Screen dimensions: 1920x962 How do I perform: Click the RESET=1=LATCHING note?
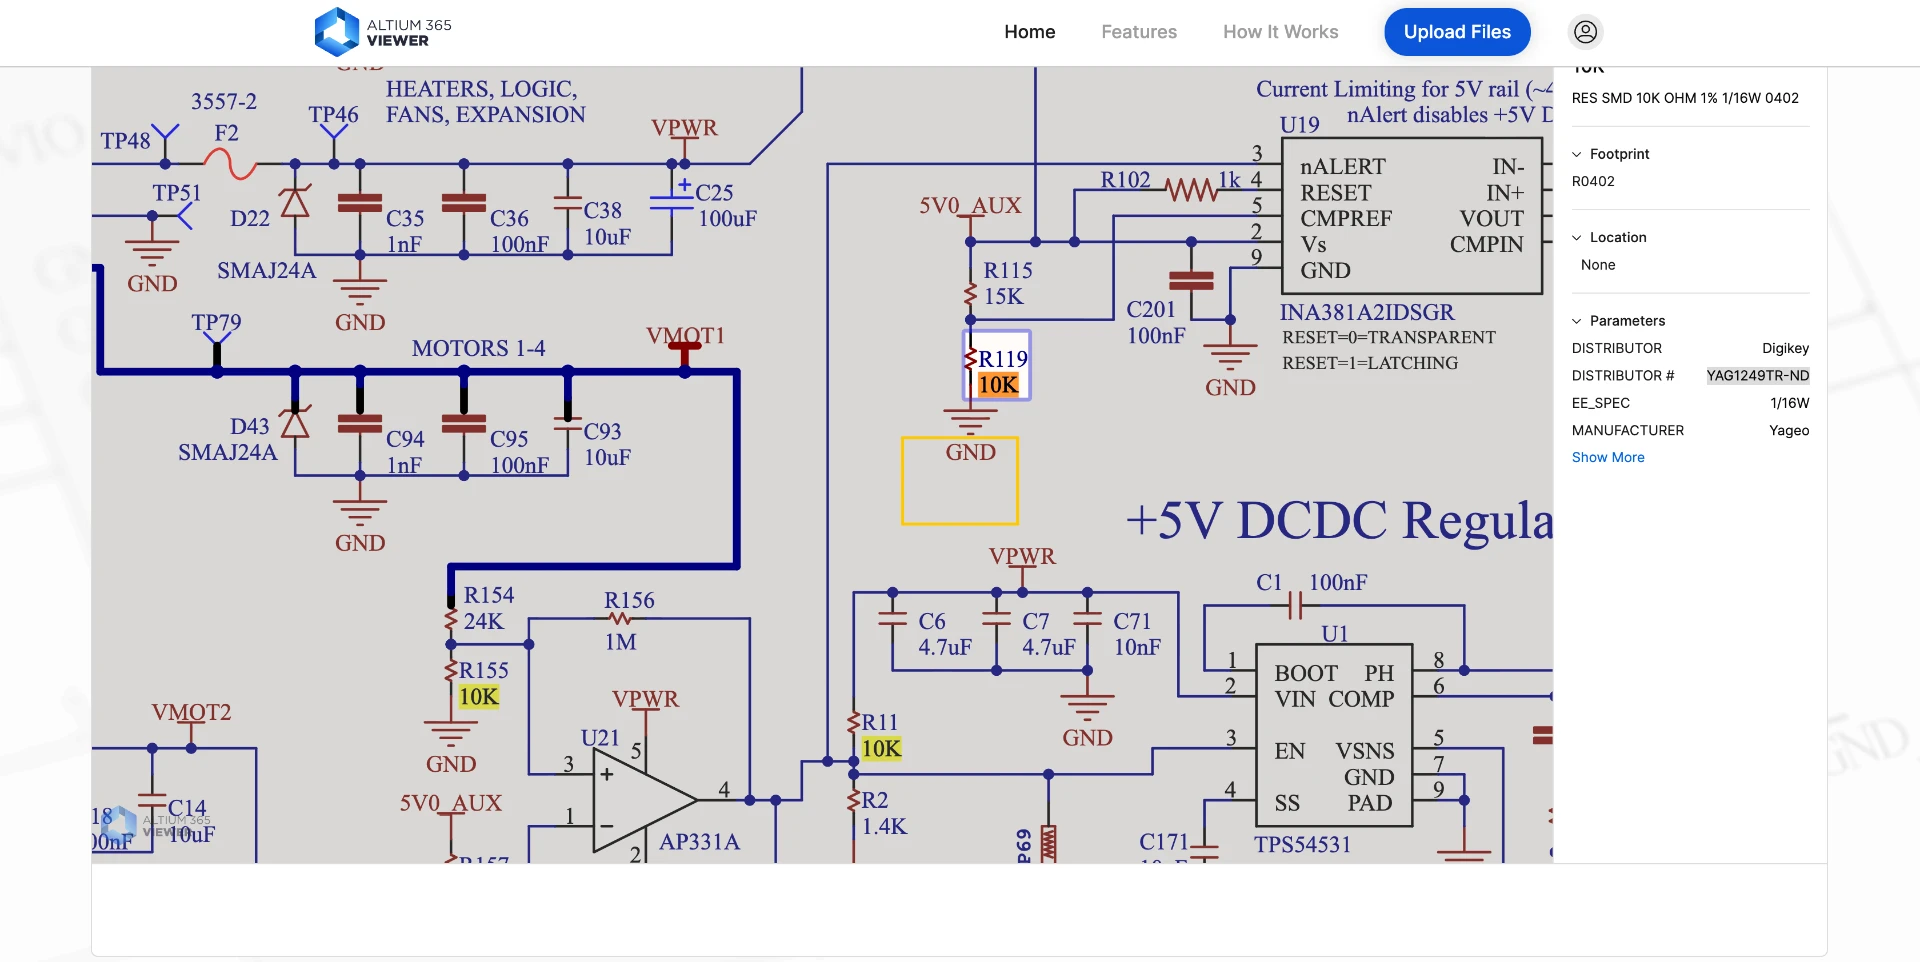pos(1370,363)
